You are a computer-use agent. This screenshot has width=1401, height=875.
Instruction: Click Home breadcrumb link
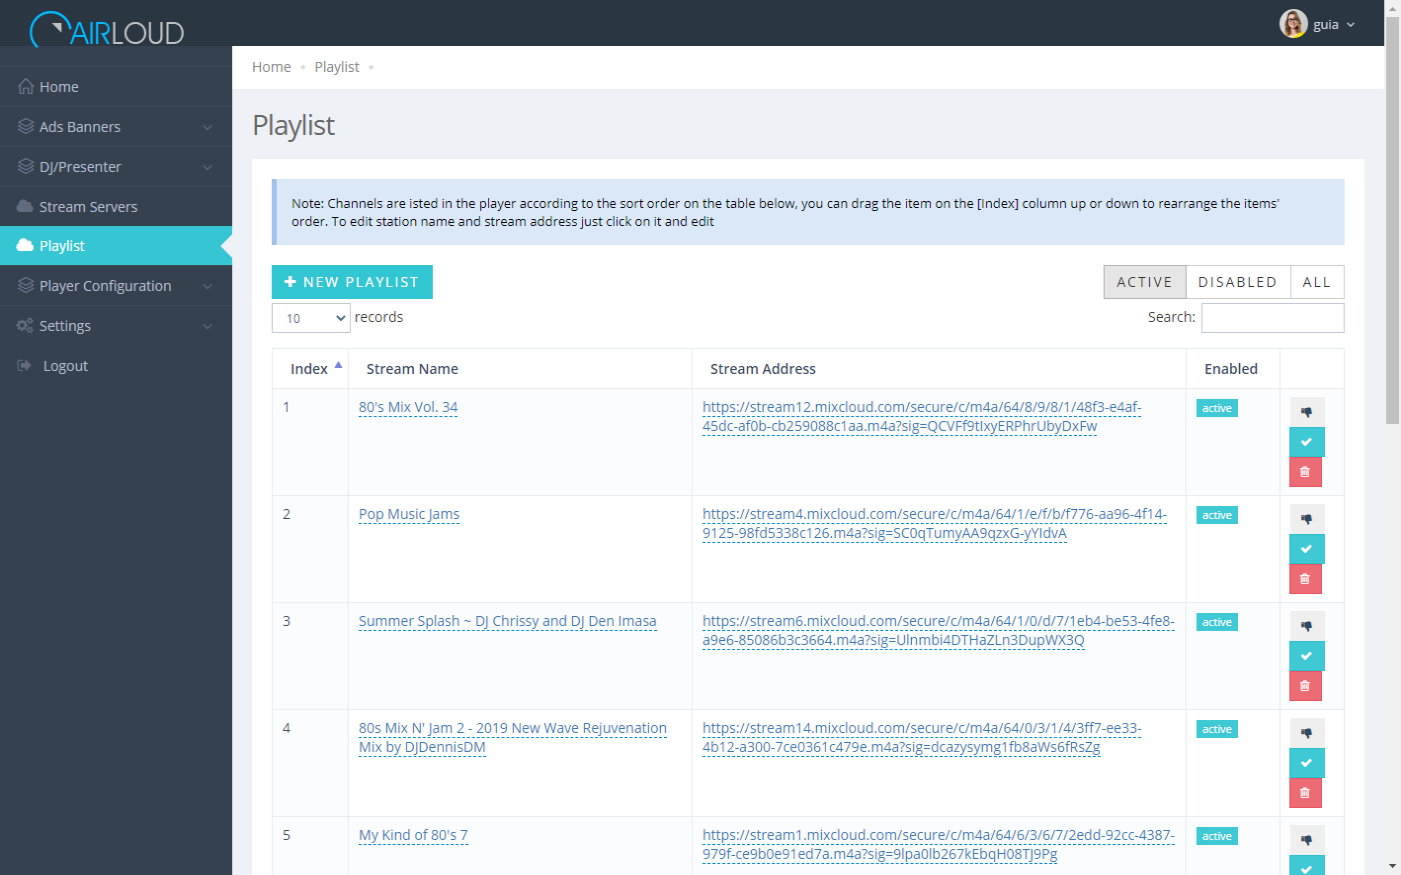click(x=271, y=67)
